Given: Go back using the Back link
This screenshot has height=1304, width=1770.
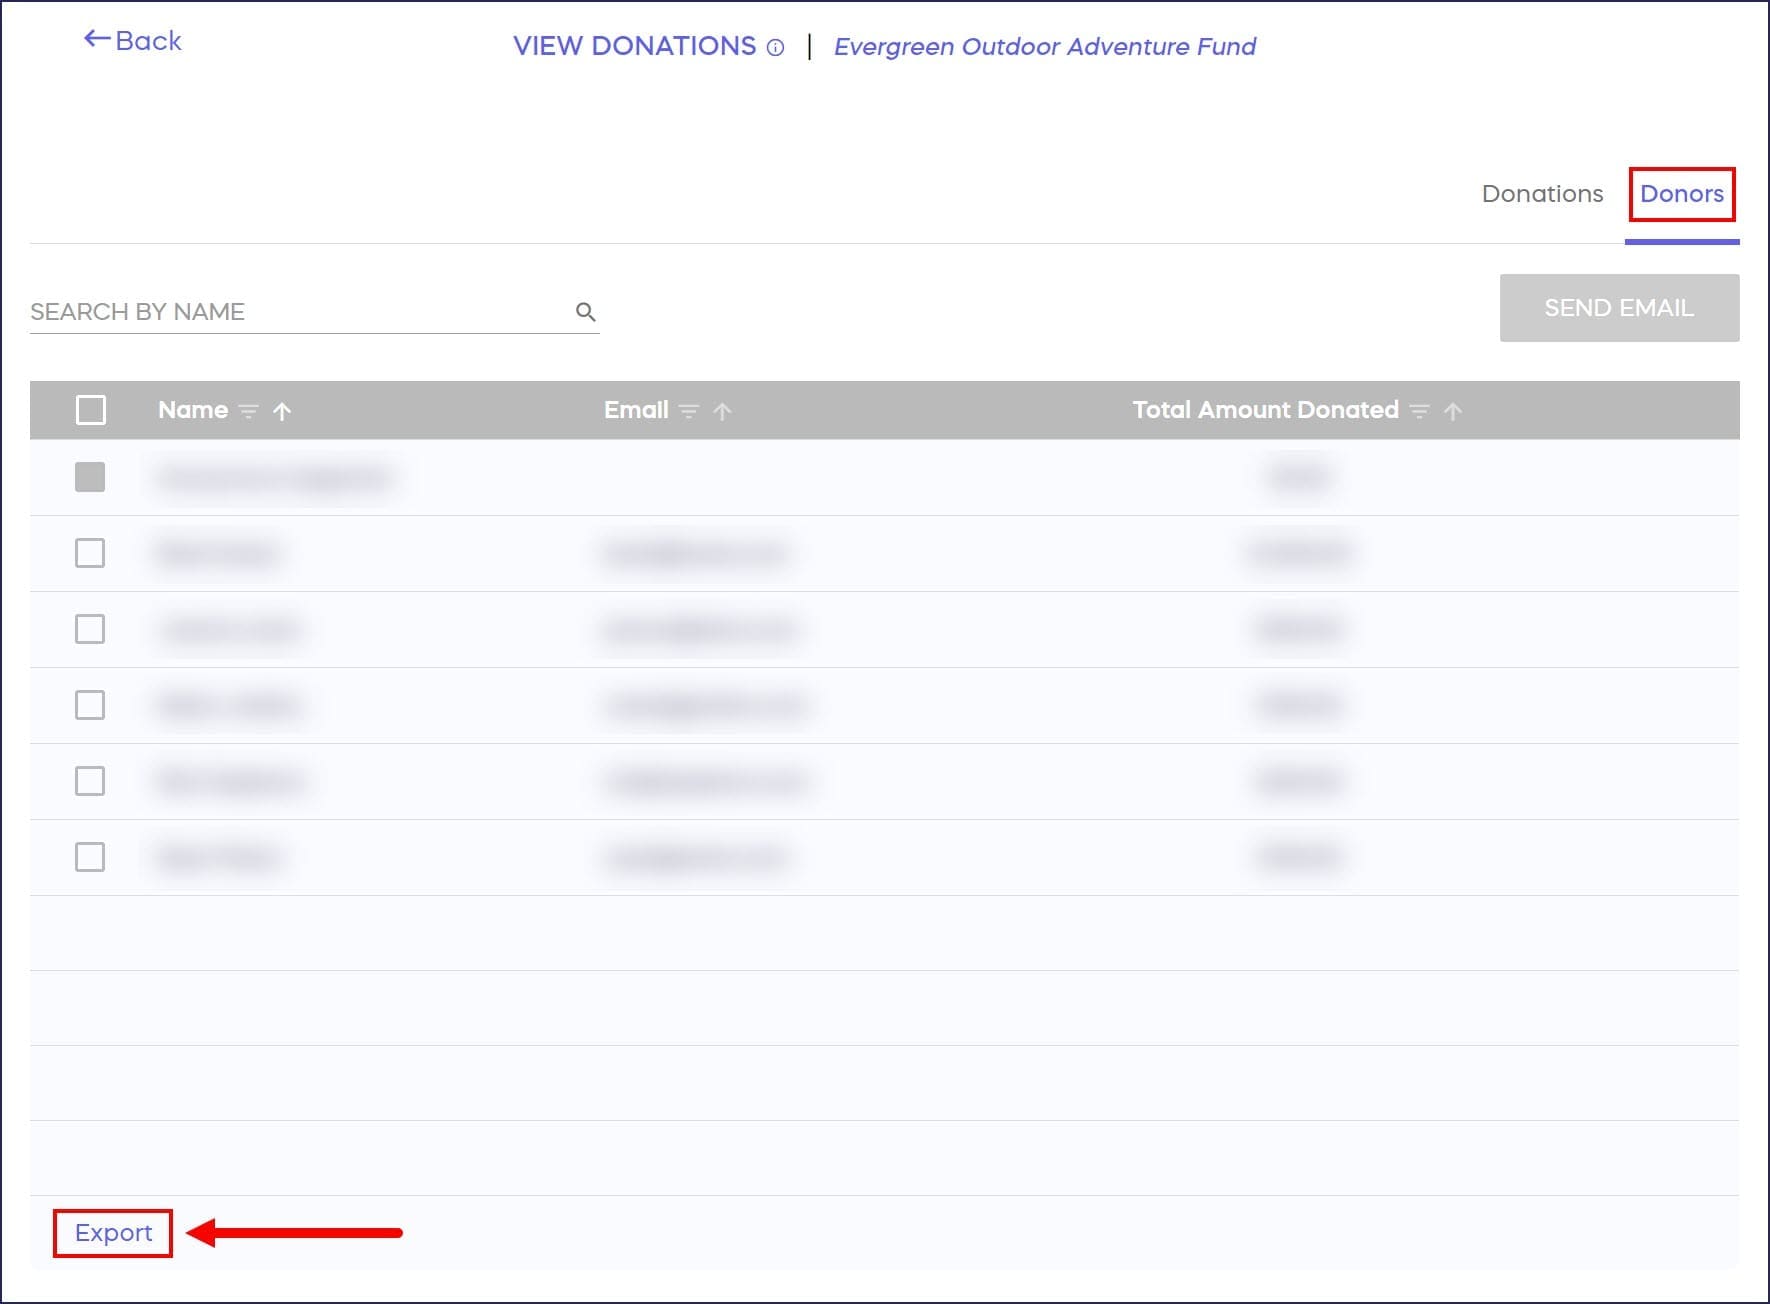Looking at the screenshot, I should pos(133,41).
